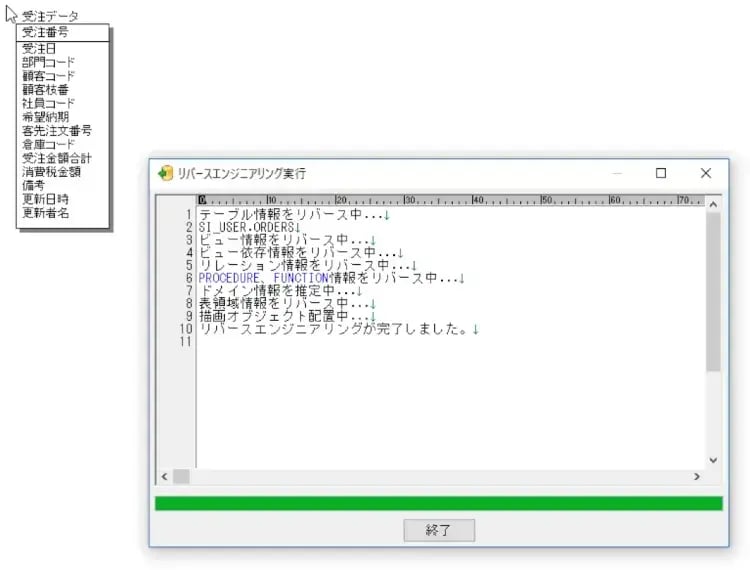Click the log's vertical scrollbar down arrow
The height and width of the screenshot is (570, 750).
[x=713, y=460]
